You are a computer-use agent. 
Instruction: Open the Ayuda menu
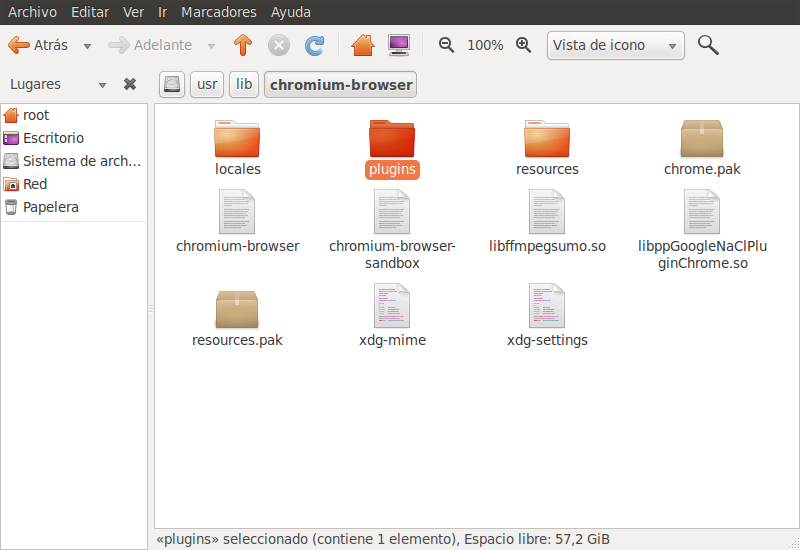point(291,12)
